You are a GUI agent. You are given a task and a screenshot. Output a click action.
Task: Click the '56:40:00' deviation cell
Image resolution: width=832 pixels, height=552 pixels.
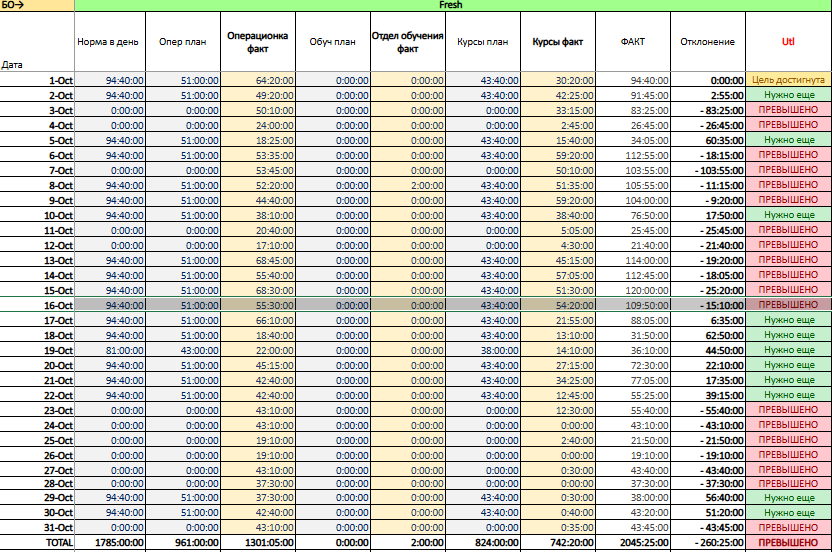[708, 497]
